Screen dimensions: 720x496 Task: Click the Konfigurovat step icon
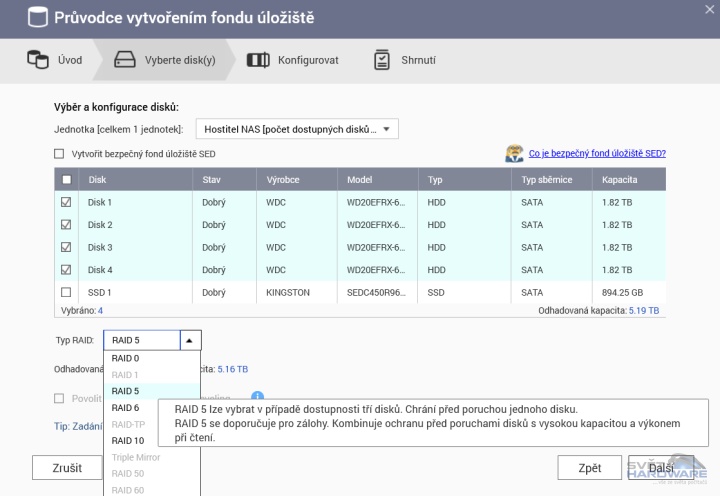pos(258,60)
